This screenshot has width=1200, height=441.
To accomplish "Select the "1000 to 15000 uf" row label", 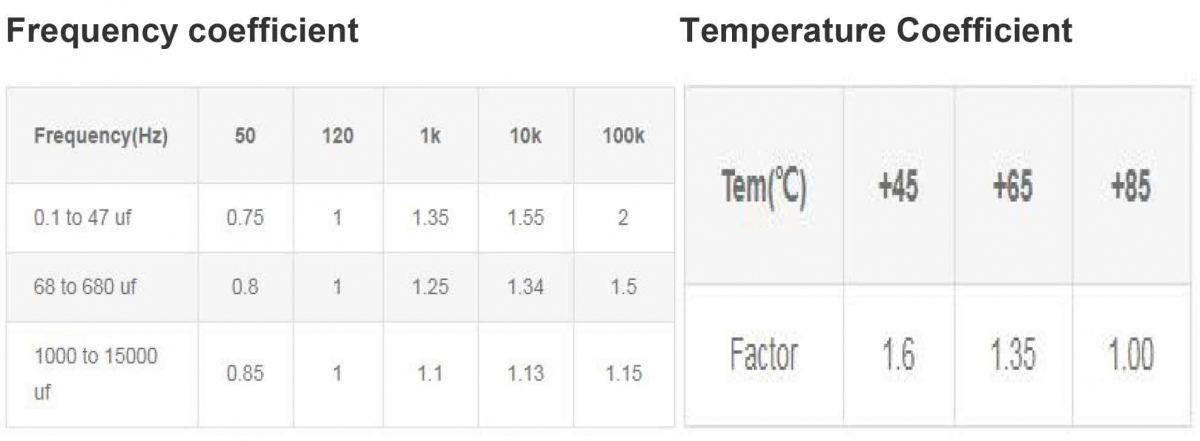I will tap(96, 374).
